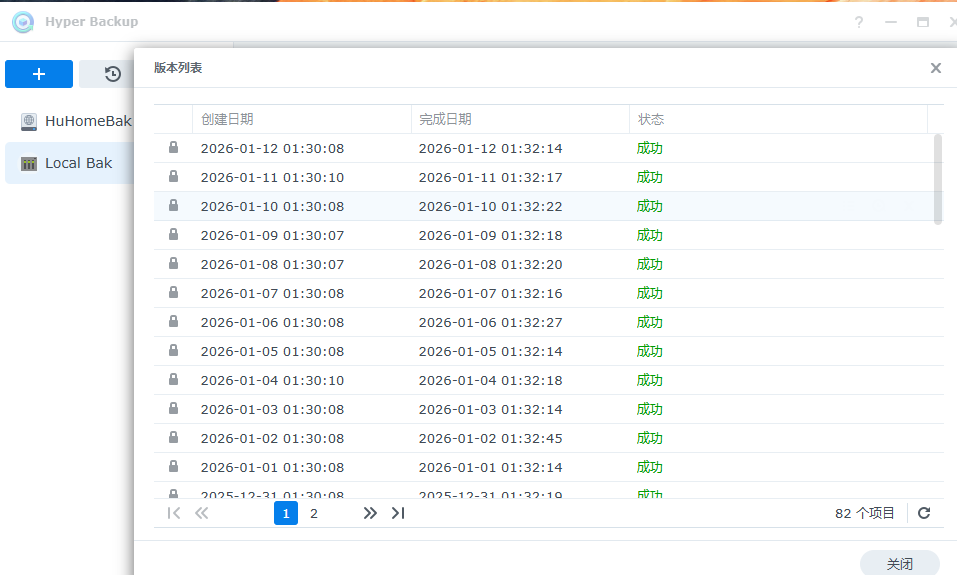Click completion date 2026-01-11 01:32:17
This screenshot has width=957, height=575.
click(x=490, y=178)
